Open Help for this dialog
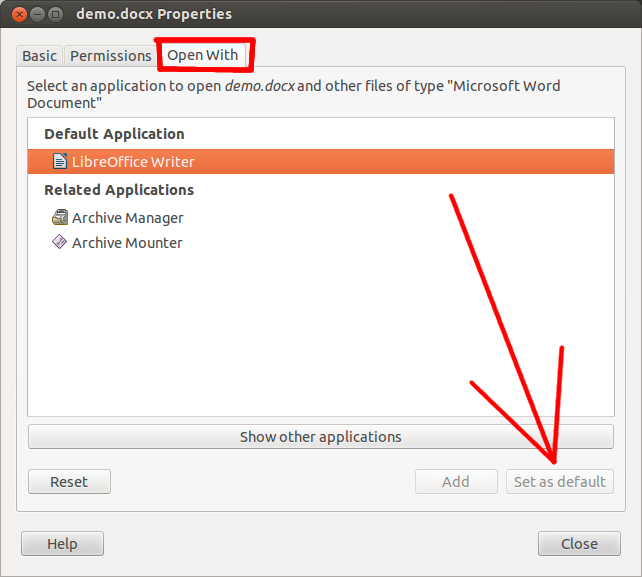 [62, 543]
